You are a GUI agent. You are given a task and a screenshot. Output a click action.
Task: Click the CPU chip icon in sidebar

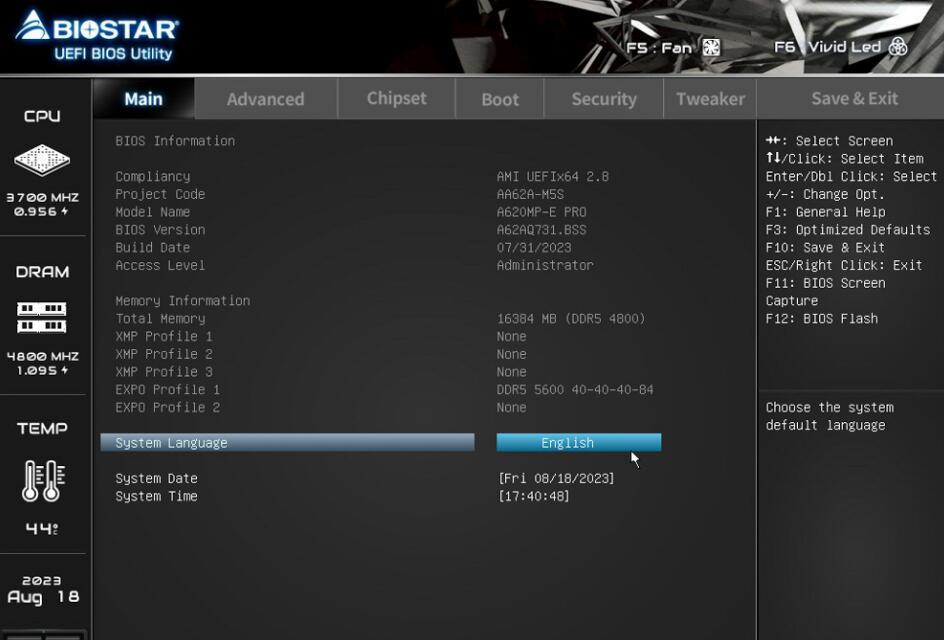point(42,160)
